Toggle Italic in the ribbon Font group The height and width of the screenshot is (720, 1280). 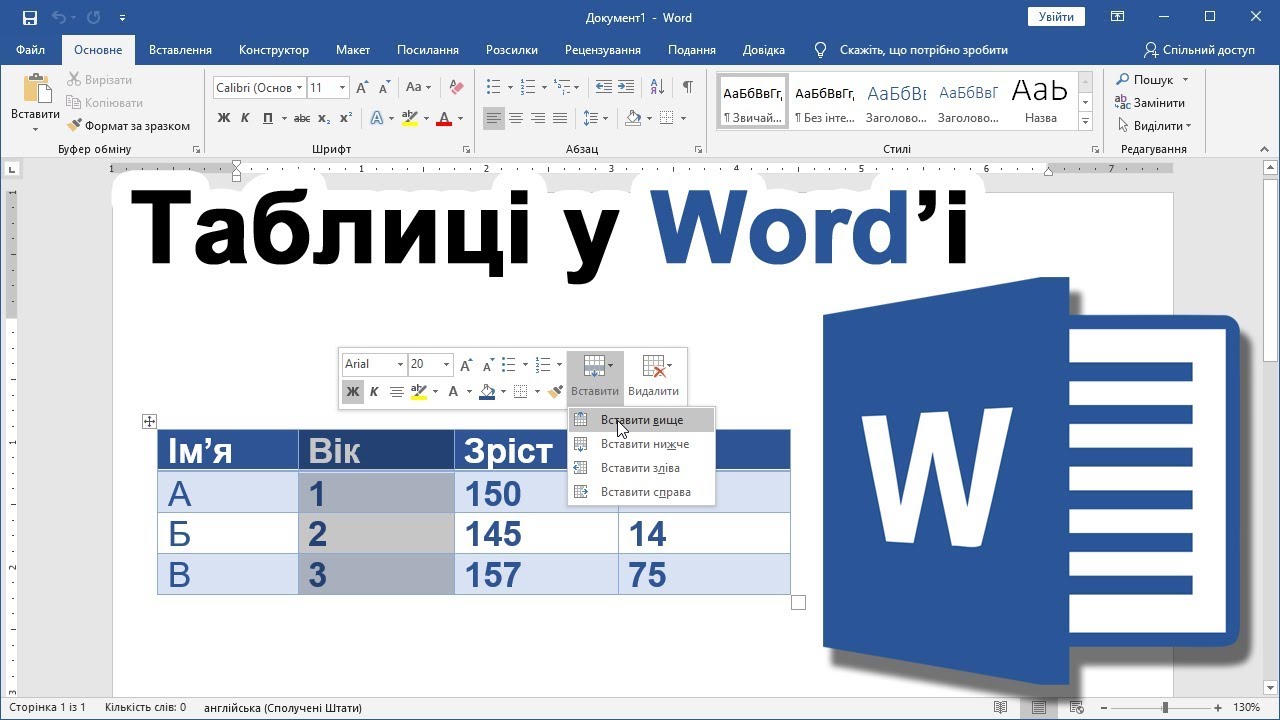pos(246,118)
